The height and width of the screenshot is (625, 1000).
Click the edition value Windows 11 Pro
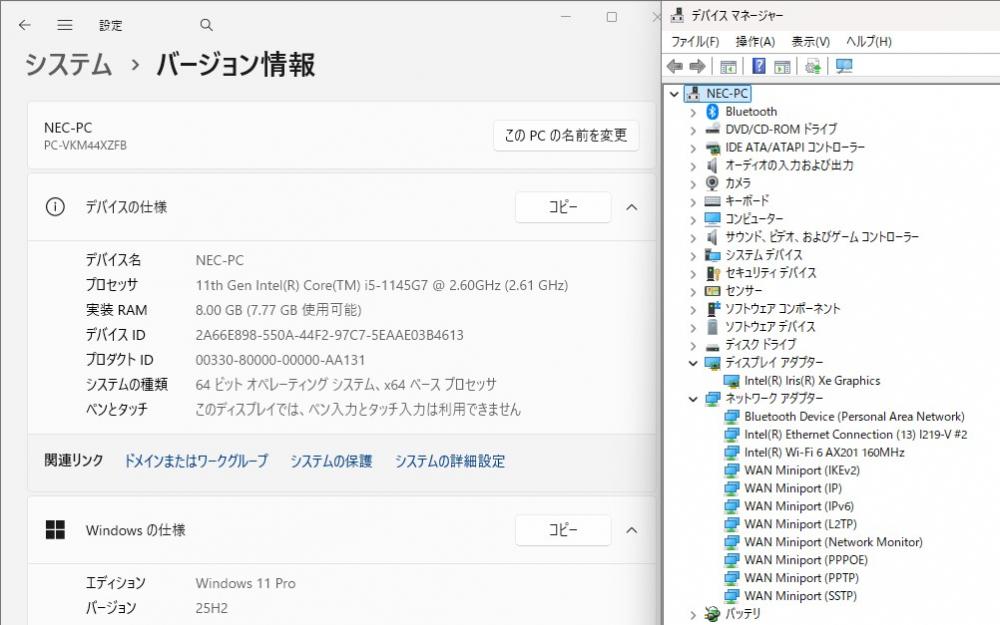[x=246, y=583]
